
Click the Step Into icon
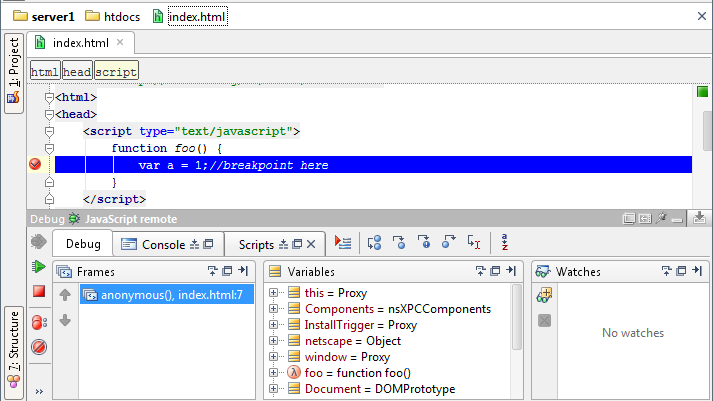click(x=399, y=243)
